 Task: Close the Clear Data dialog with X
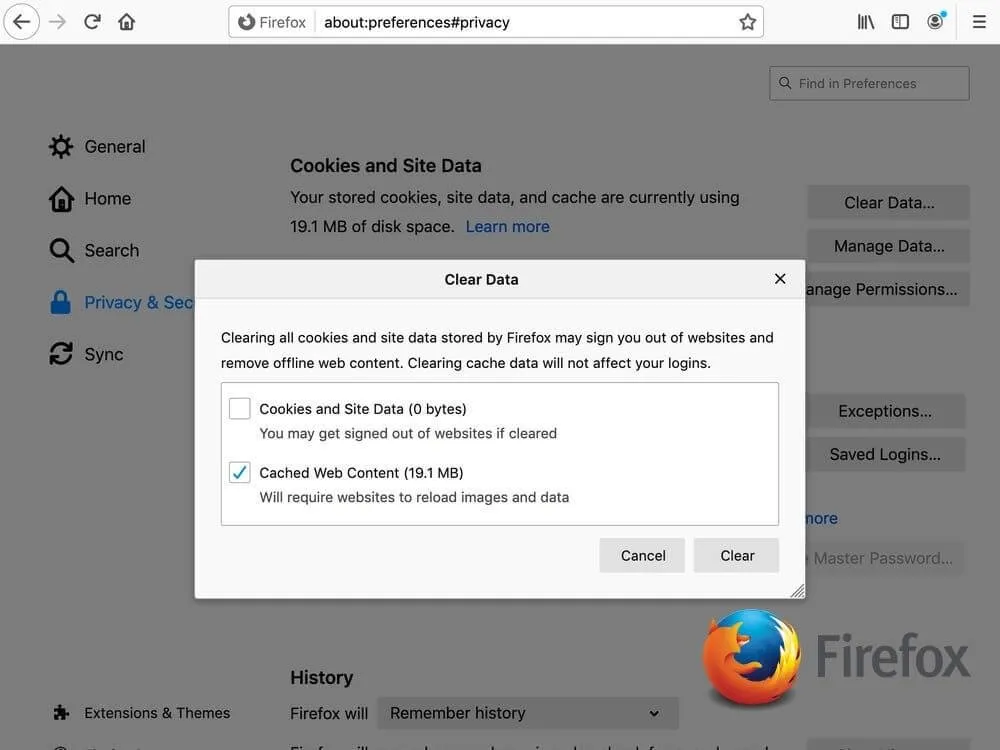pos(780,279)
